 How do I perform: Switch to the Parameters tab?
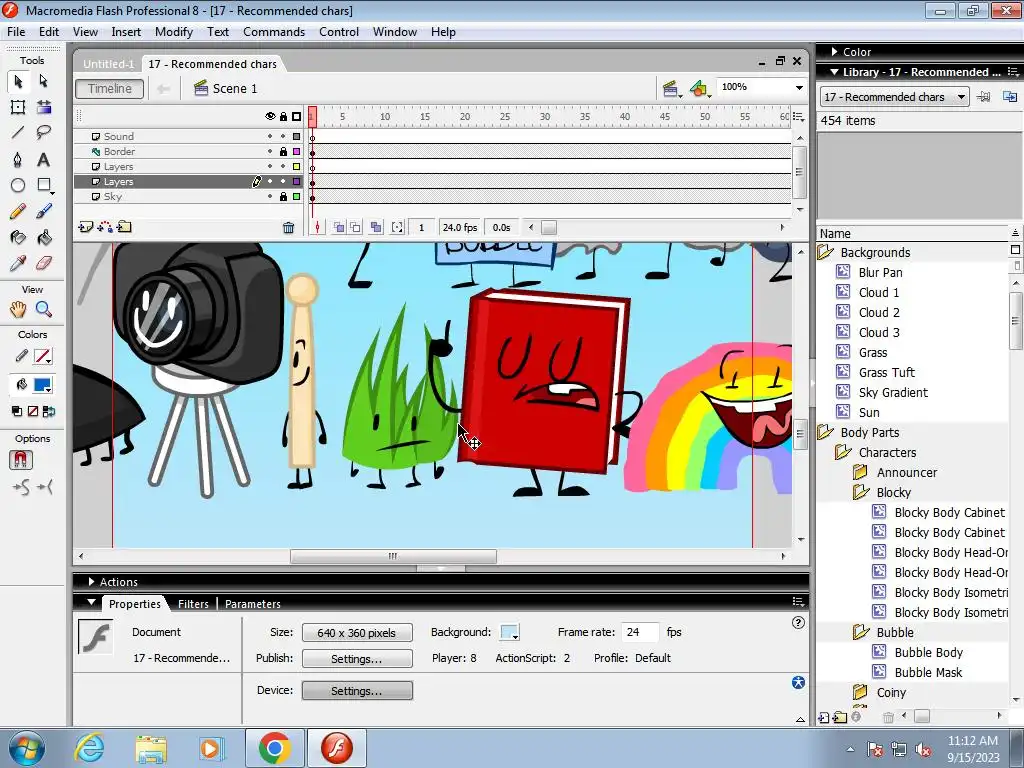click(x=253, y=604)
